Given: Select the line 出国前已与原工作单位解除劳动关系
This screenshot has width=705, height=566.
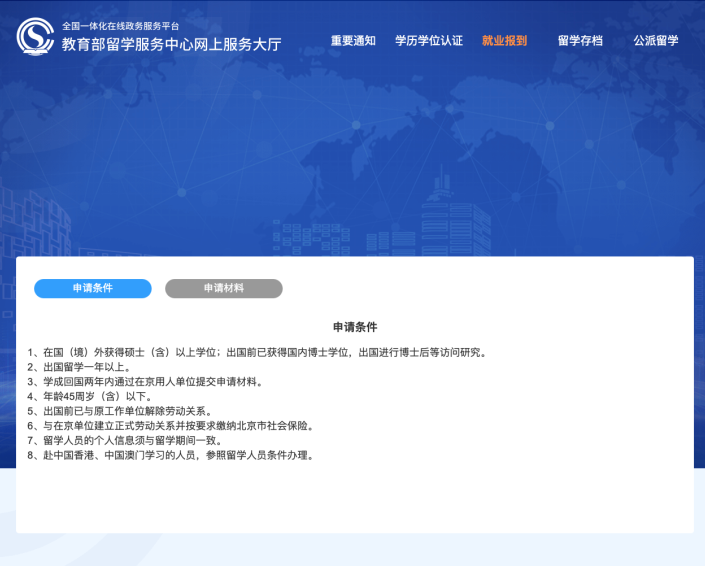Looking at the screenshot, I should tap(120, 411).
